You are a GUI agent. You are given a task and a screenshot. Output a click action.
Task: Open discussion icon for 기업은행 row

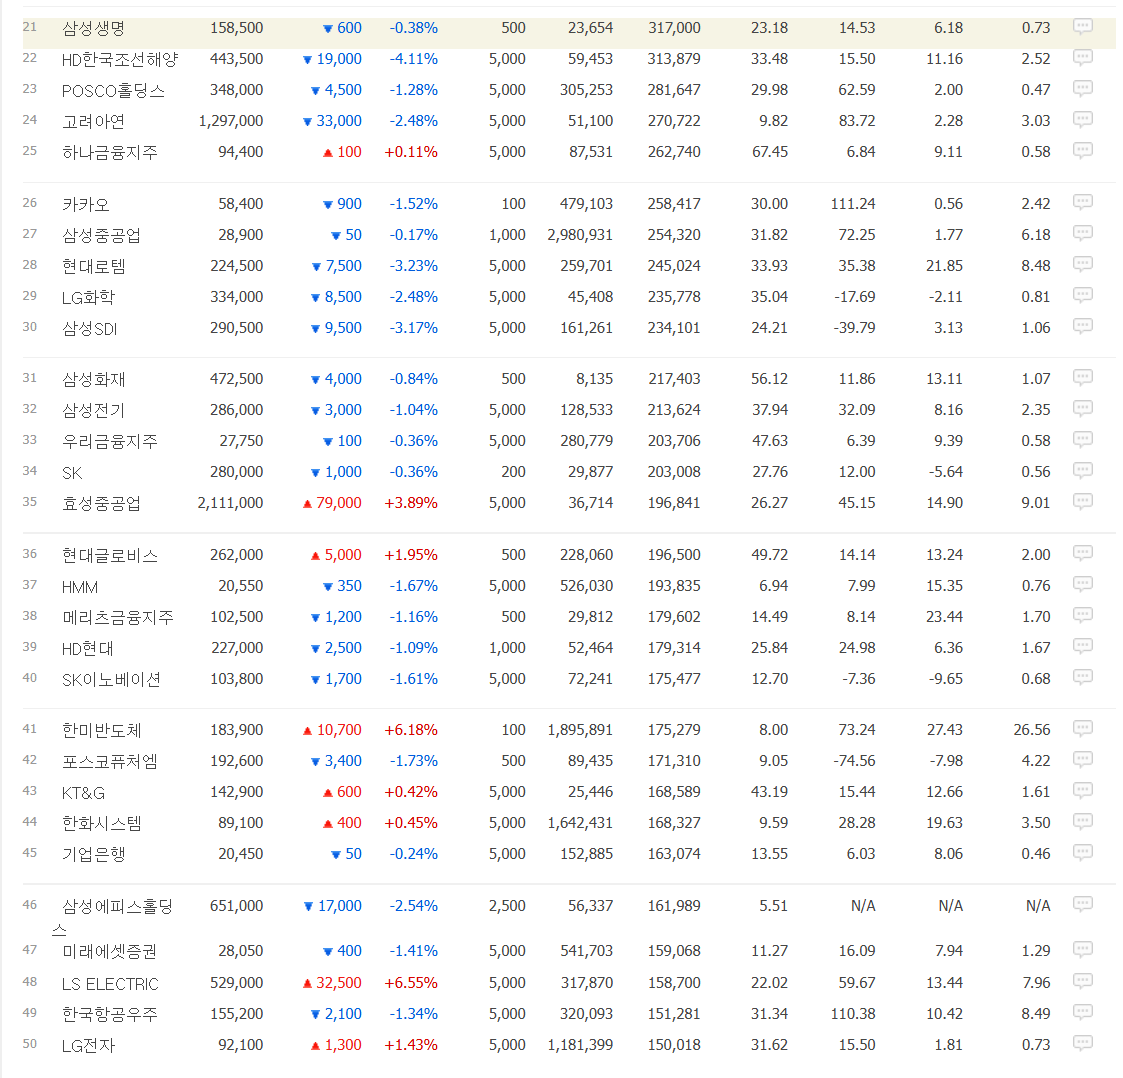coord(1082,852)
